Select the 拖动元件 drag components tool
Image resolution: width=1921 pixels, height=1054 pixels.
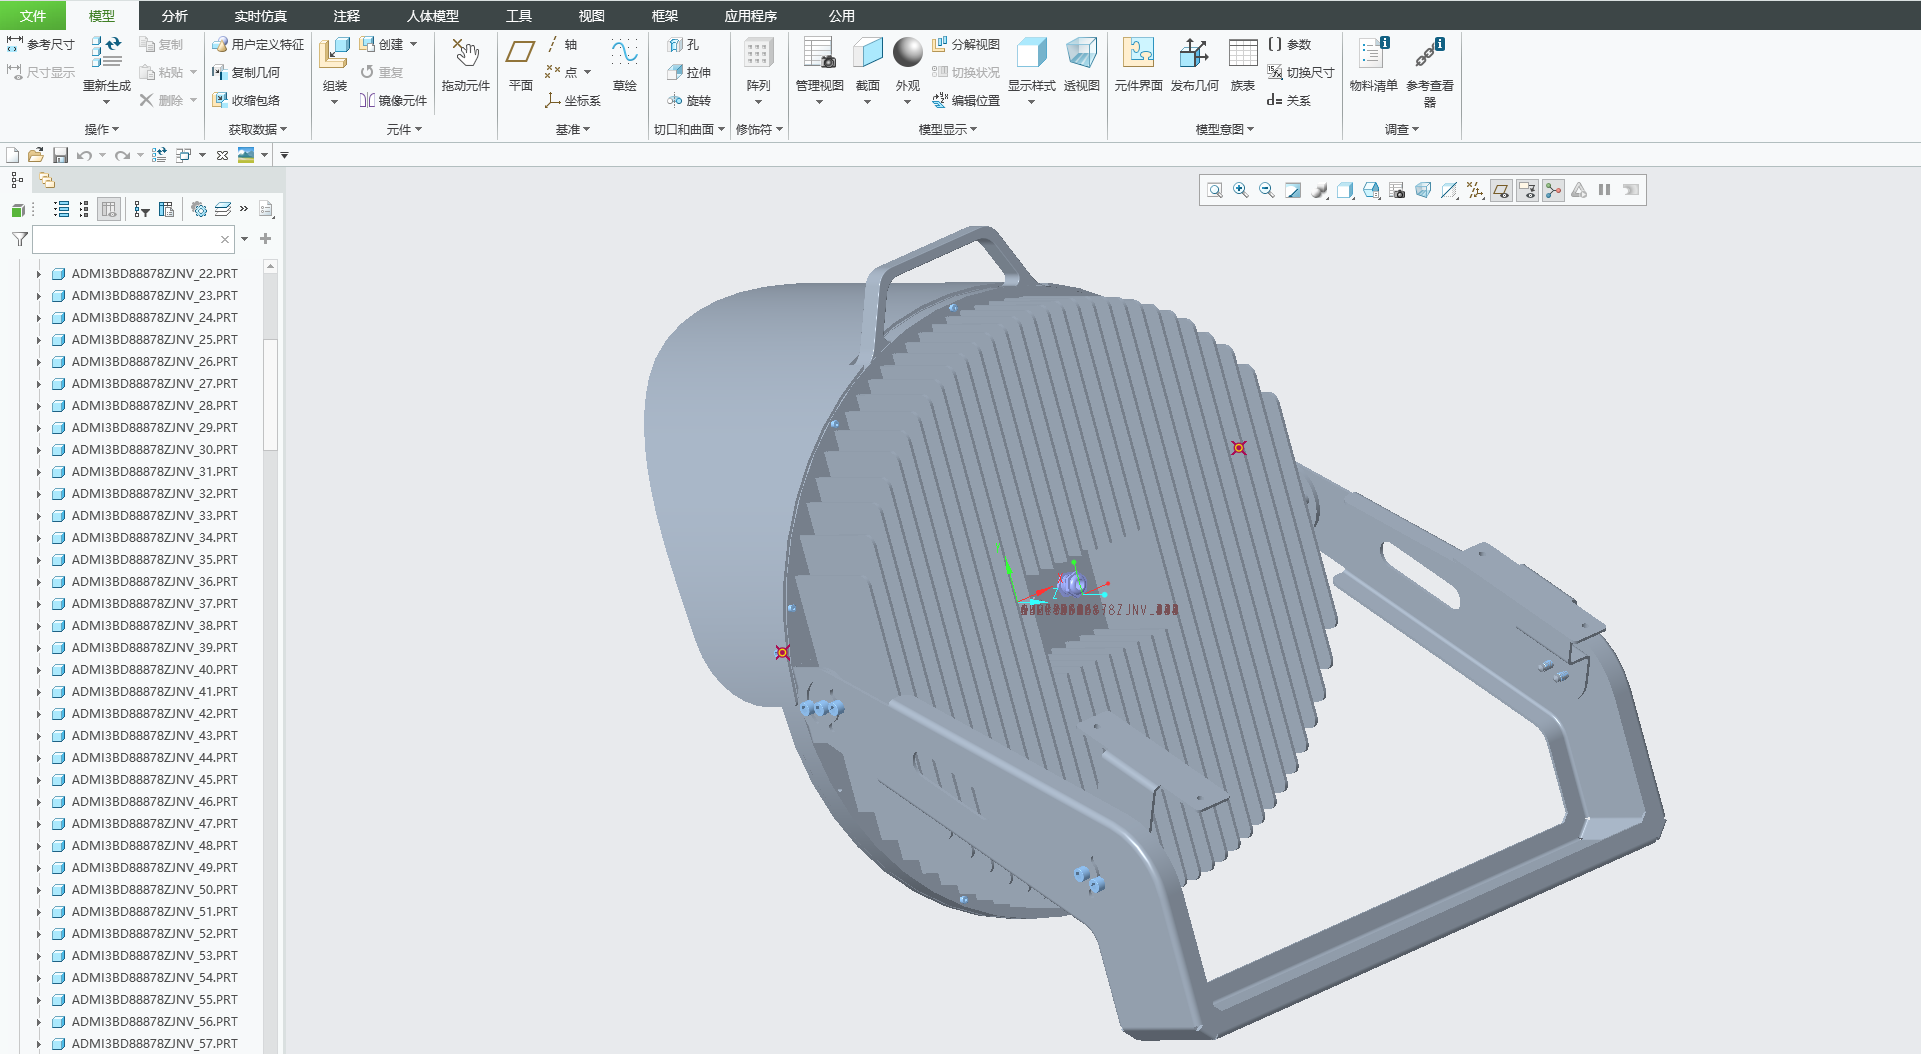465,55
